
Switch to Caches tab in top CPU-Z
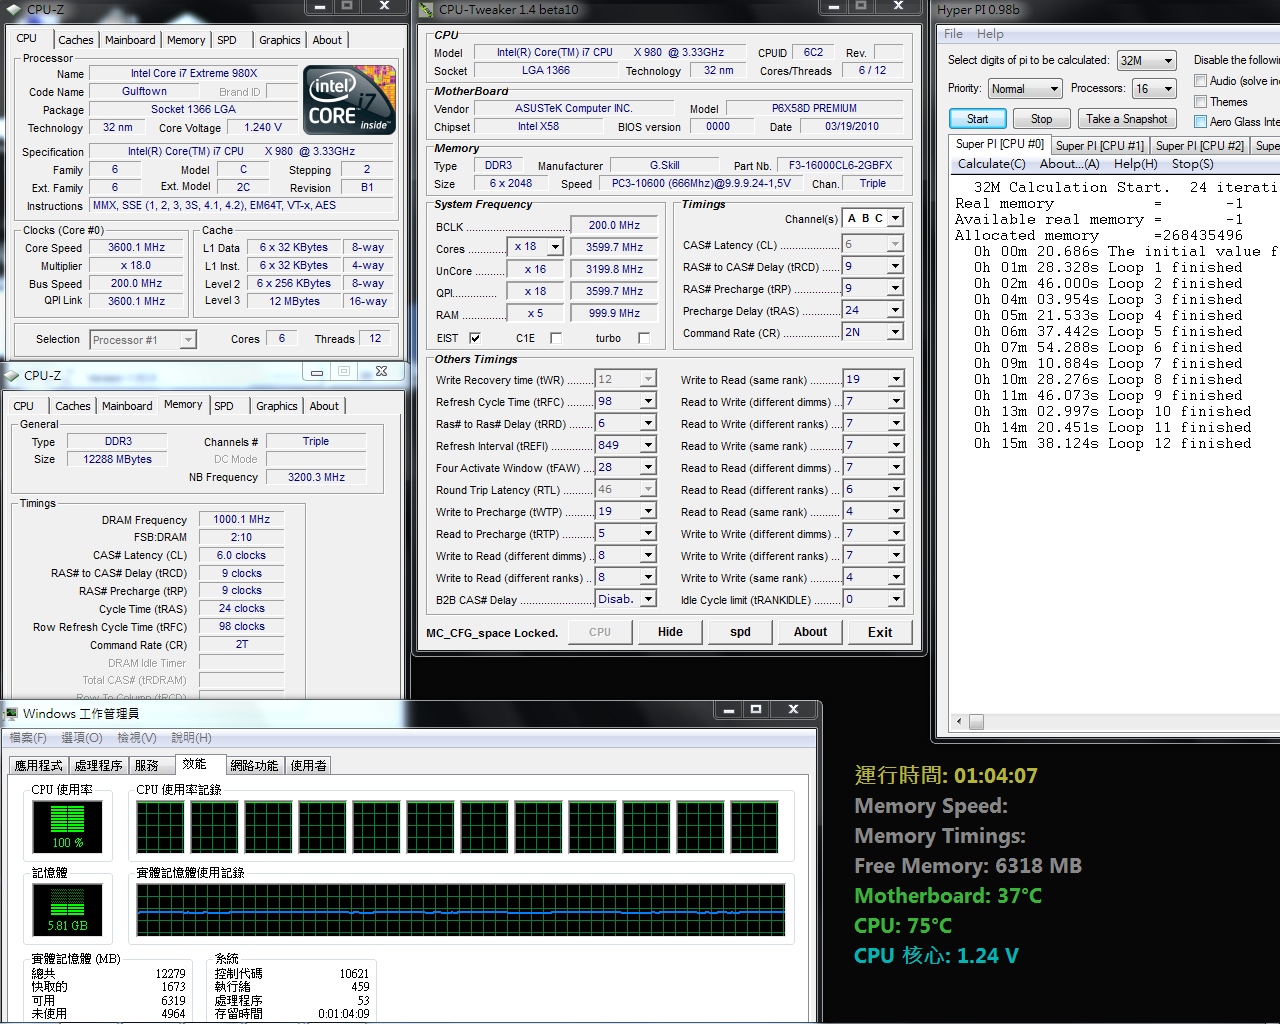[x=75, y=40]
